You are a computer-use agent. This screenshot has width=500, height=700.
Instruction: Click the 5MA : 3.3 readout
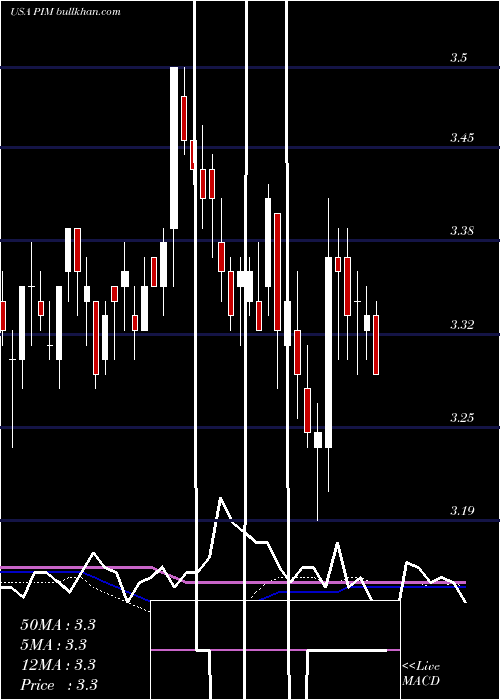(54, 645)
